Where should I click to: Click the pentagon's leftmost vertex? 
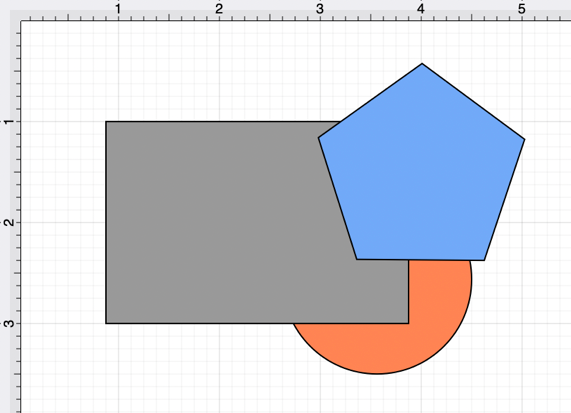click(319, 138)
